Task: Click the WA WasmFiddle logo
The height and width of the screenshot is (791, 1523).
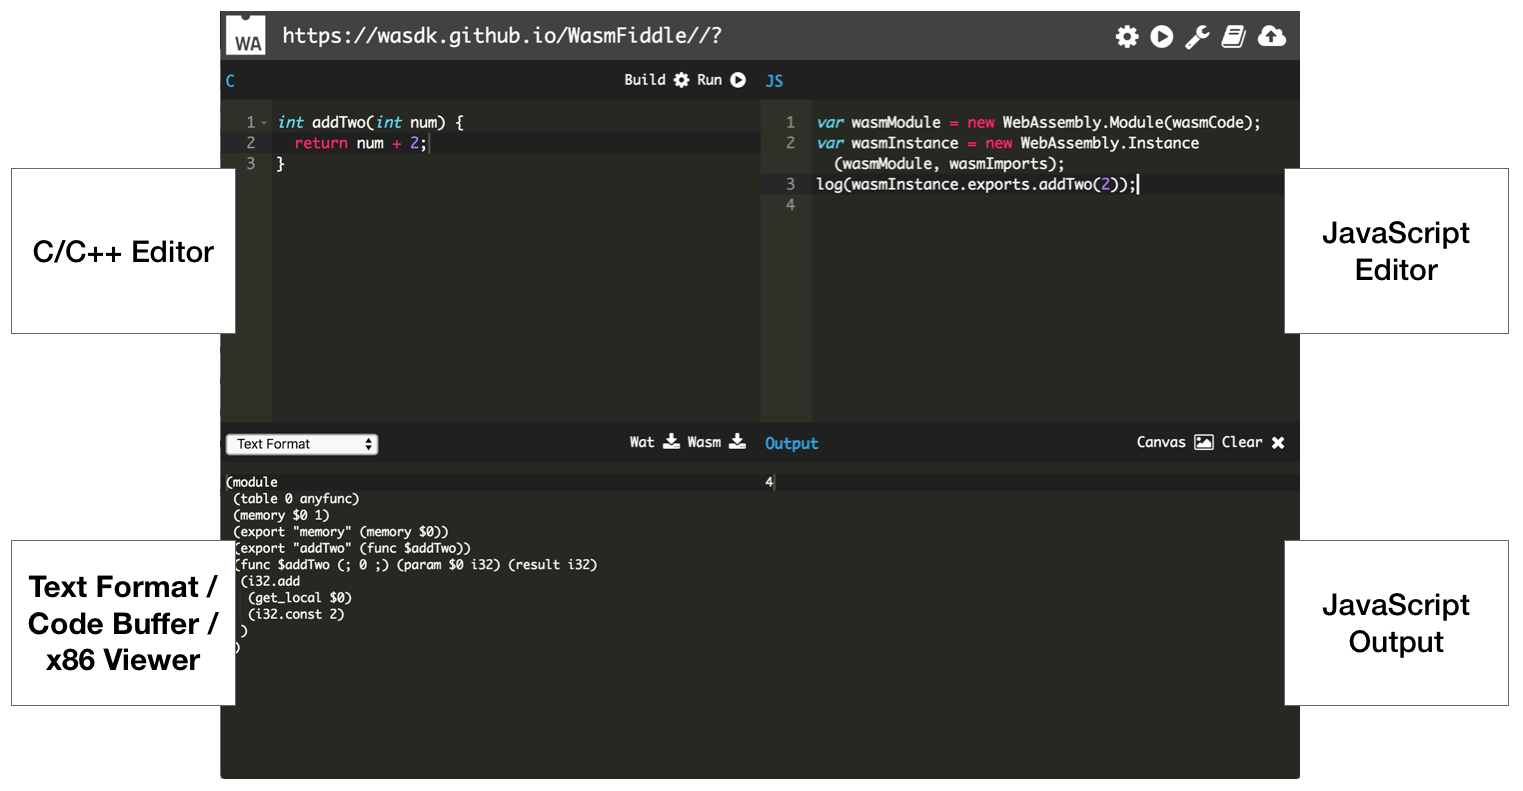Action: pyautogui.click(x=246, y=36)
